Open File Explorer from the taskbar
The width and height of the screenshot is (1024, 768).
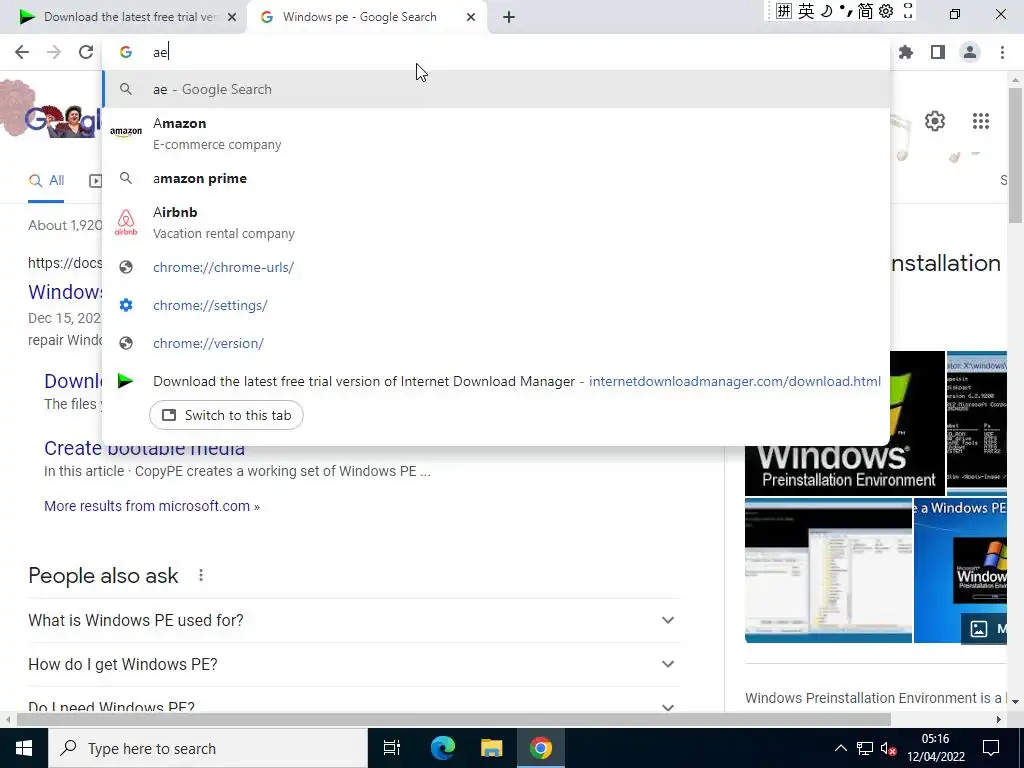pos(492,748)
